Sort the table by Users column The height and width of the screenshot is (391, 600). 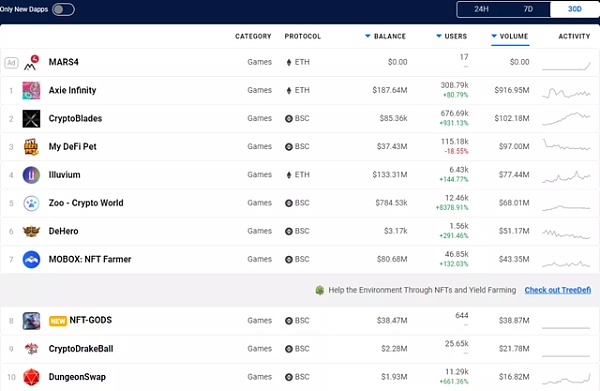click(452, 36)
